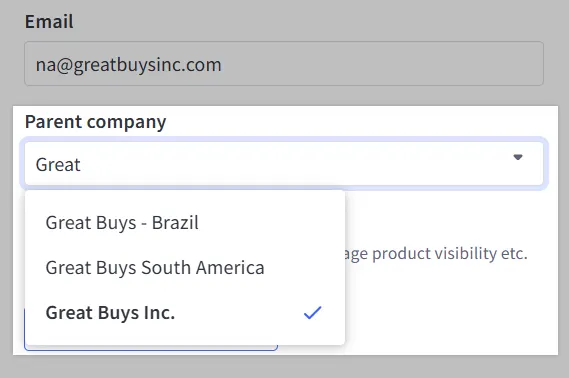Click the Email field label

pos(49,21)
